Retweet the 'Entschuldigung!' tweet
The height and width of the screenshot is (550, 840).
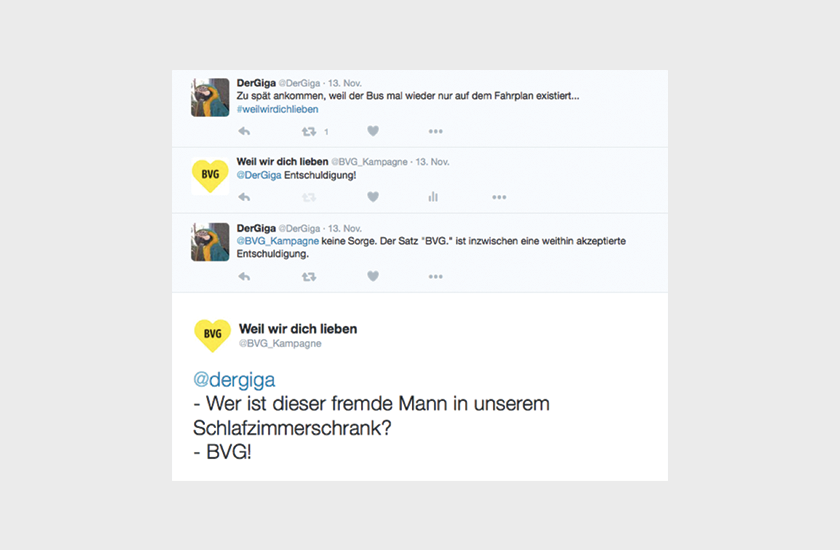[x=309, y=197]
